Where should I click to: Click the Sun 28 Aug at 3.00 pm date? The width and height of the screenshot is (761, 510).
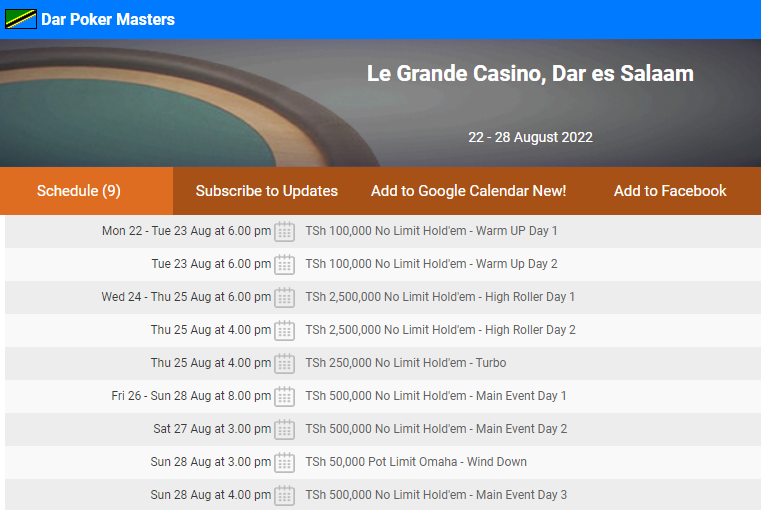pos(211,462)
